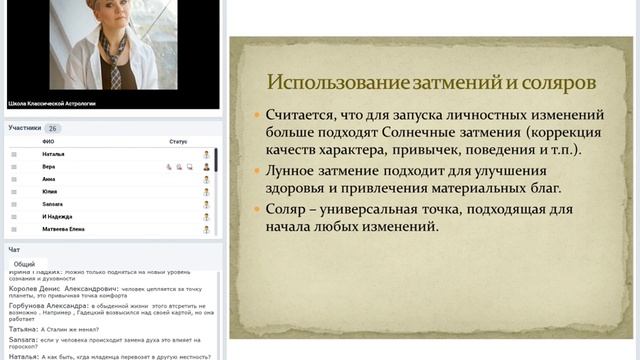Select participant name И Надежда in list
Screen dimensions: 640x360
click(57, 217)
